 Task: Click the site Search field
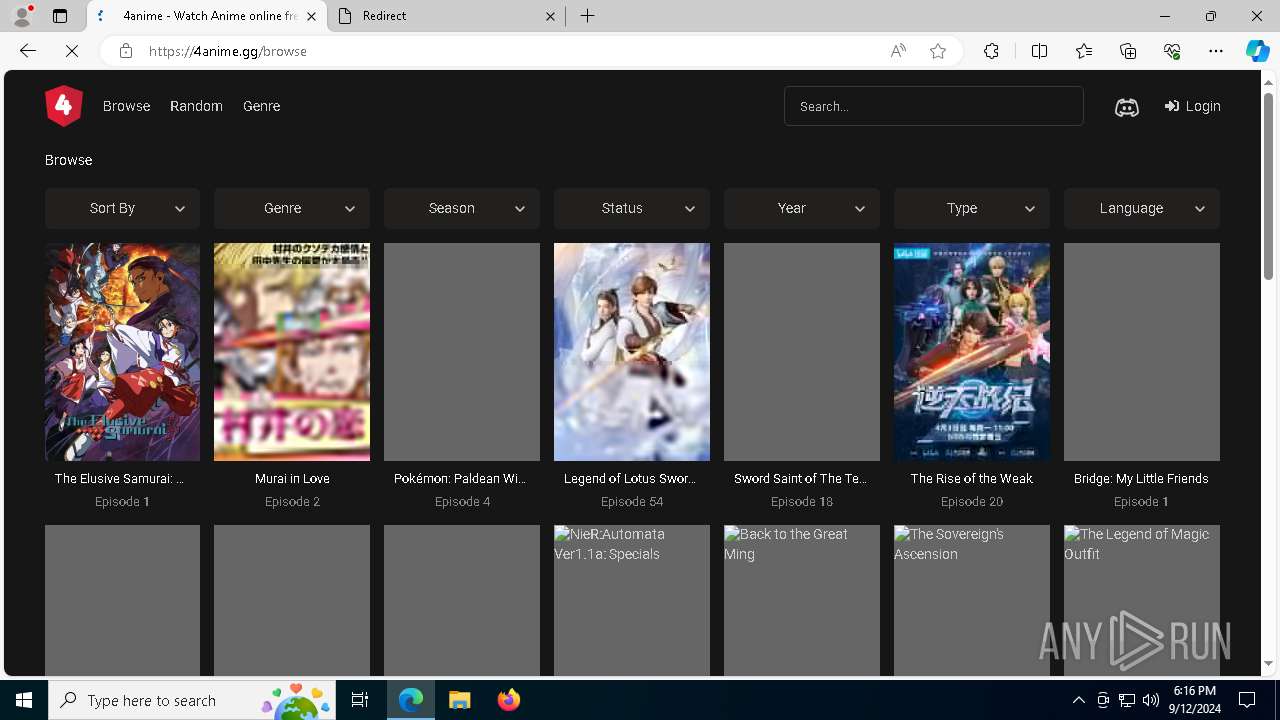(x=933, y=106)
